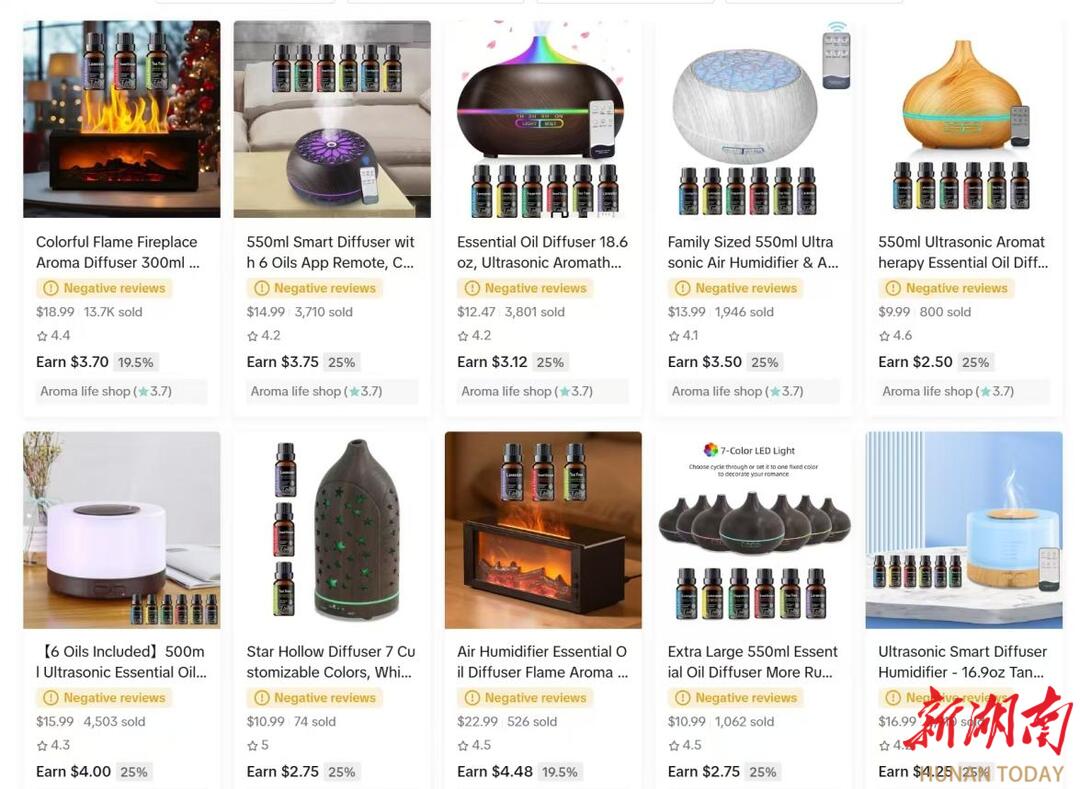Select the Ultrasonic Smart Diffuser Humidifier title
The image size is (1080, 789).
pyautogui.click(x=962, y=662)
